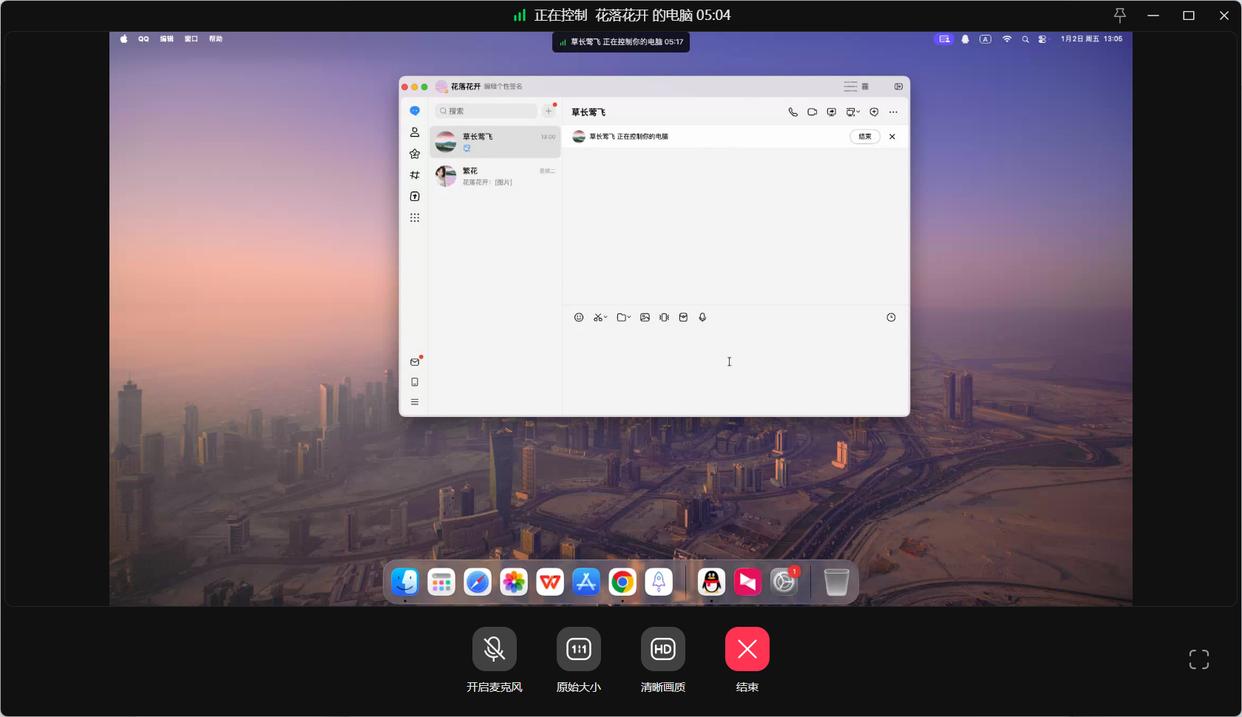Open the 窗口 menu in menu bar
The width and height of the screenshot is (1242, 717).
point(191,39)
